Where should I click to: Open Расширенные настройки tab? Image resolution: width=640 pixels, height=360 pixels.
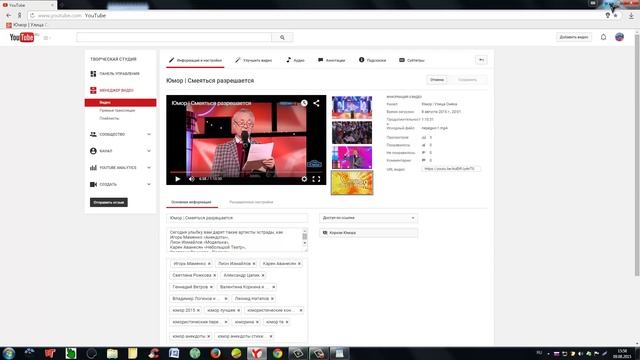coord(251,202)
